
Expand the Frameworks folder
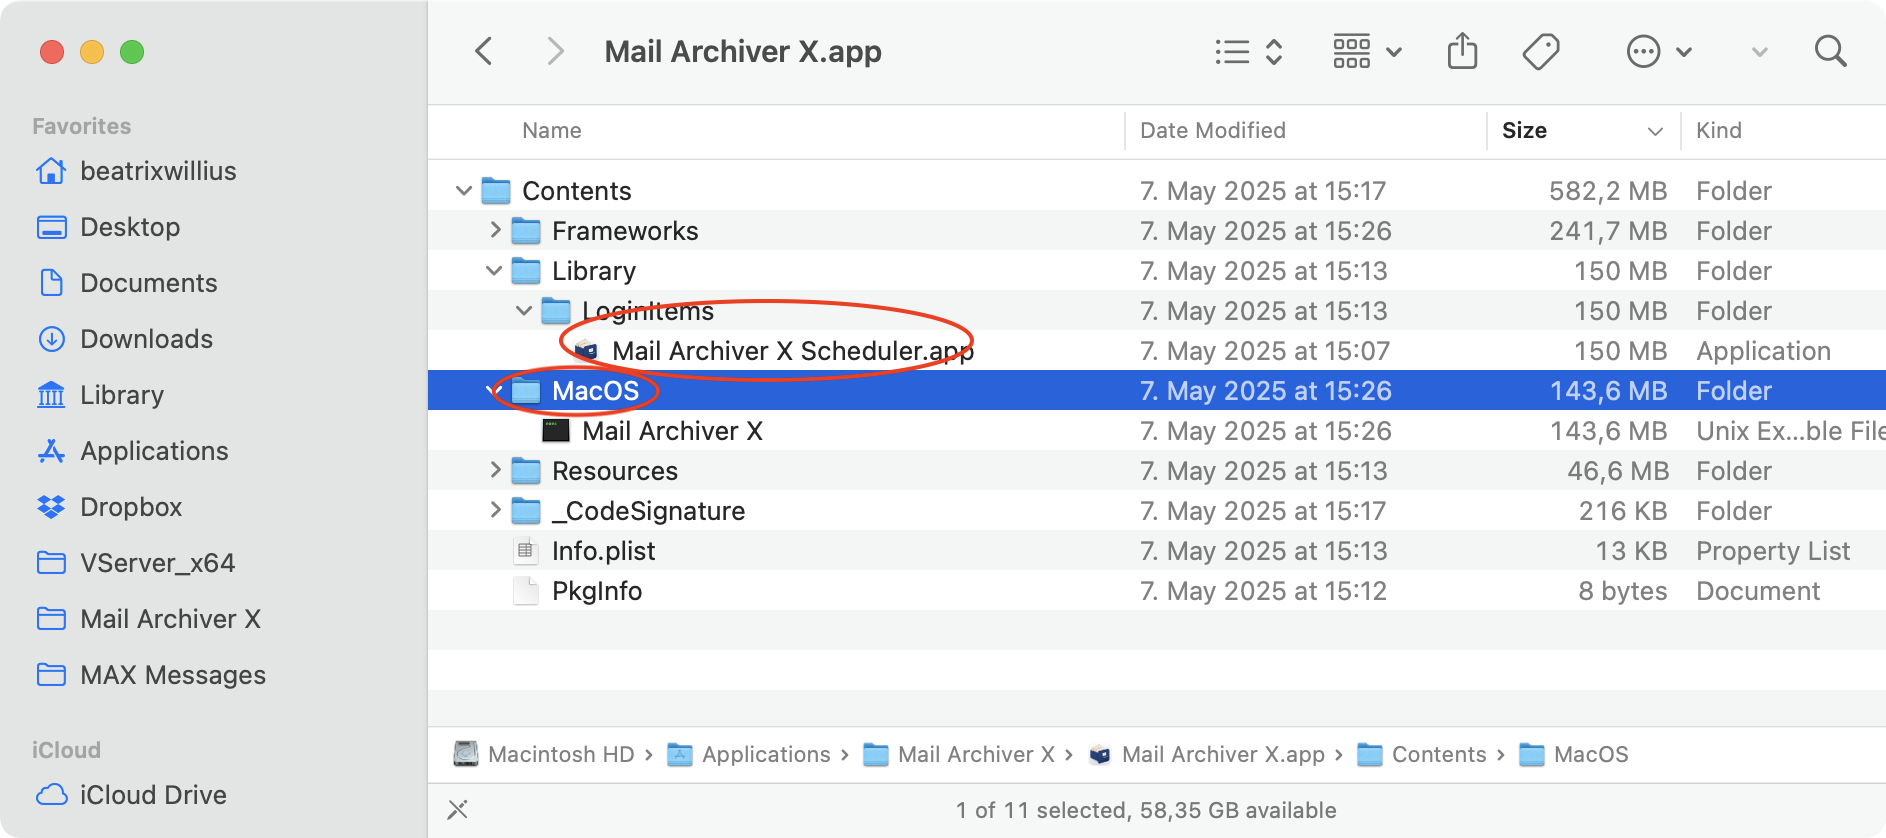click(494, 230)
